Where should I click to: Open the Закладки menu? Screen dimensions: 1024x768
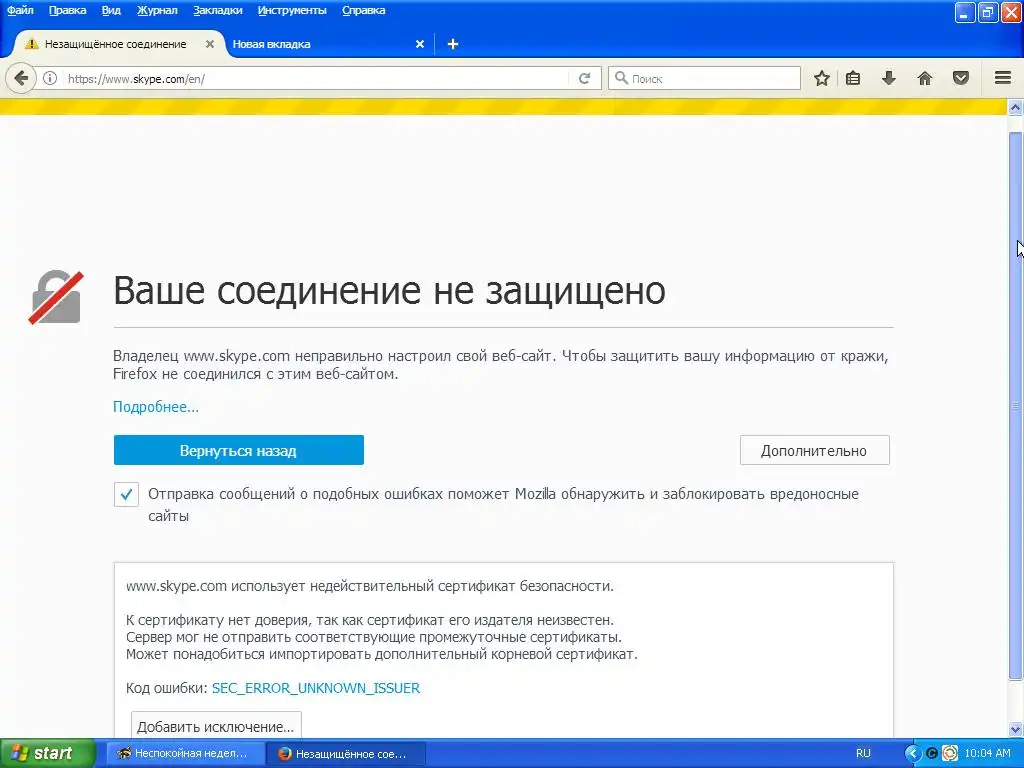(x=217, y=10)
